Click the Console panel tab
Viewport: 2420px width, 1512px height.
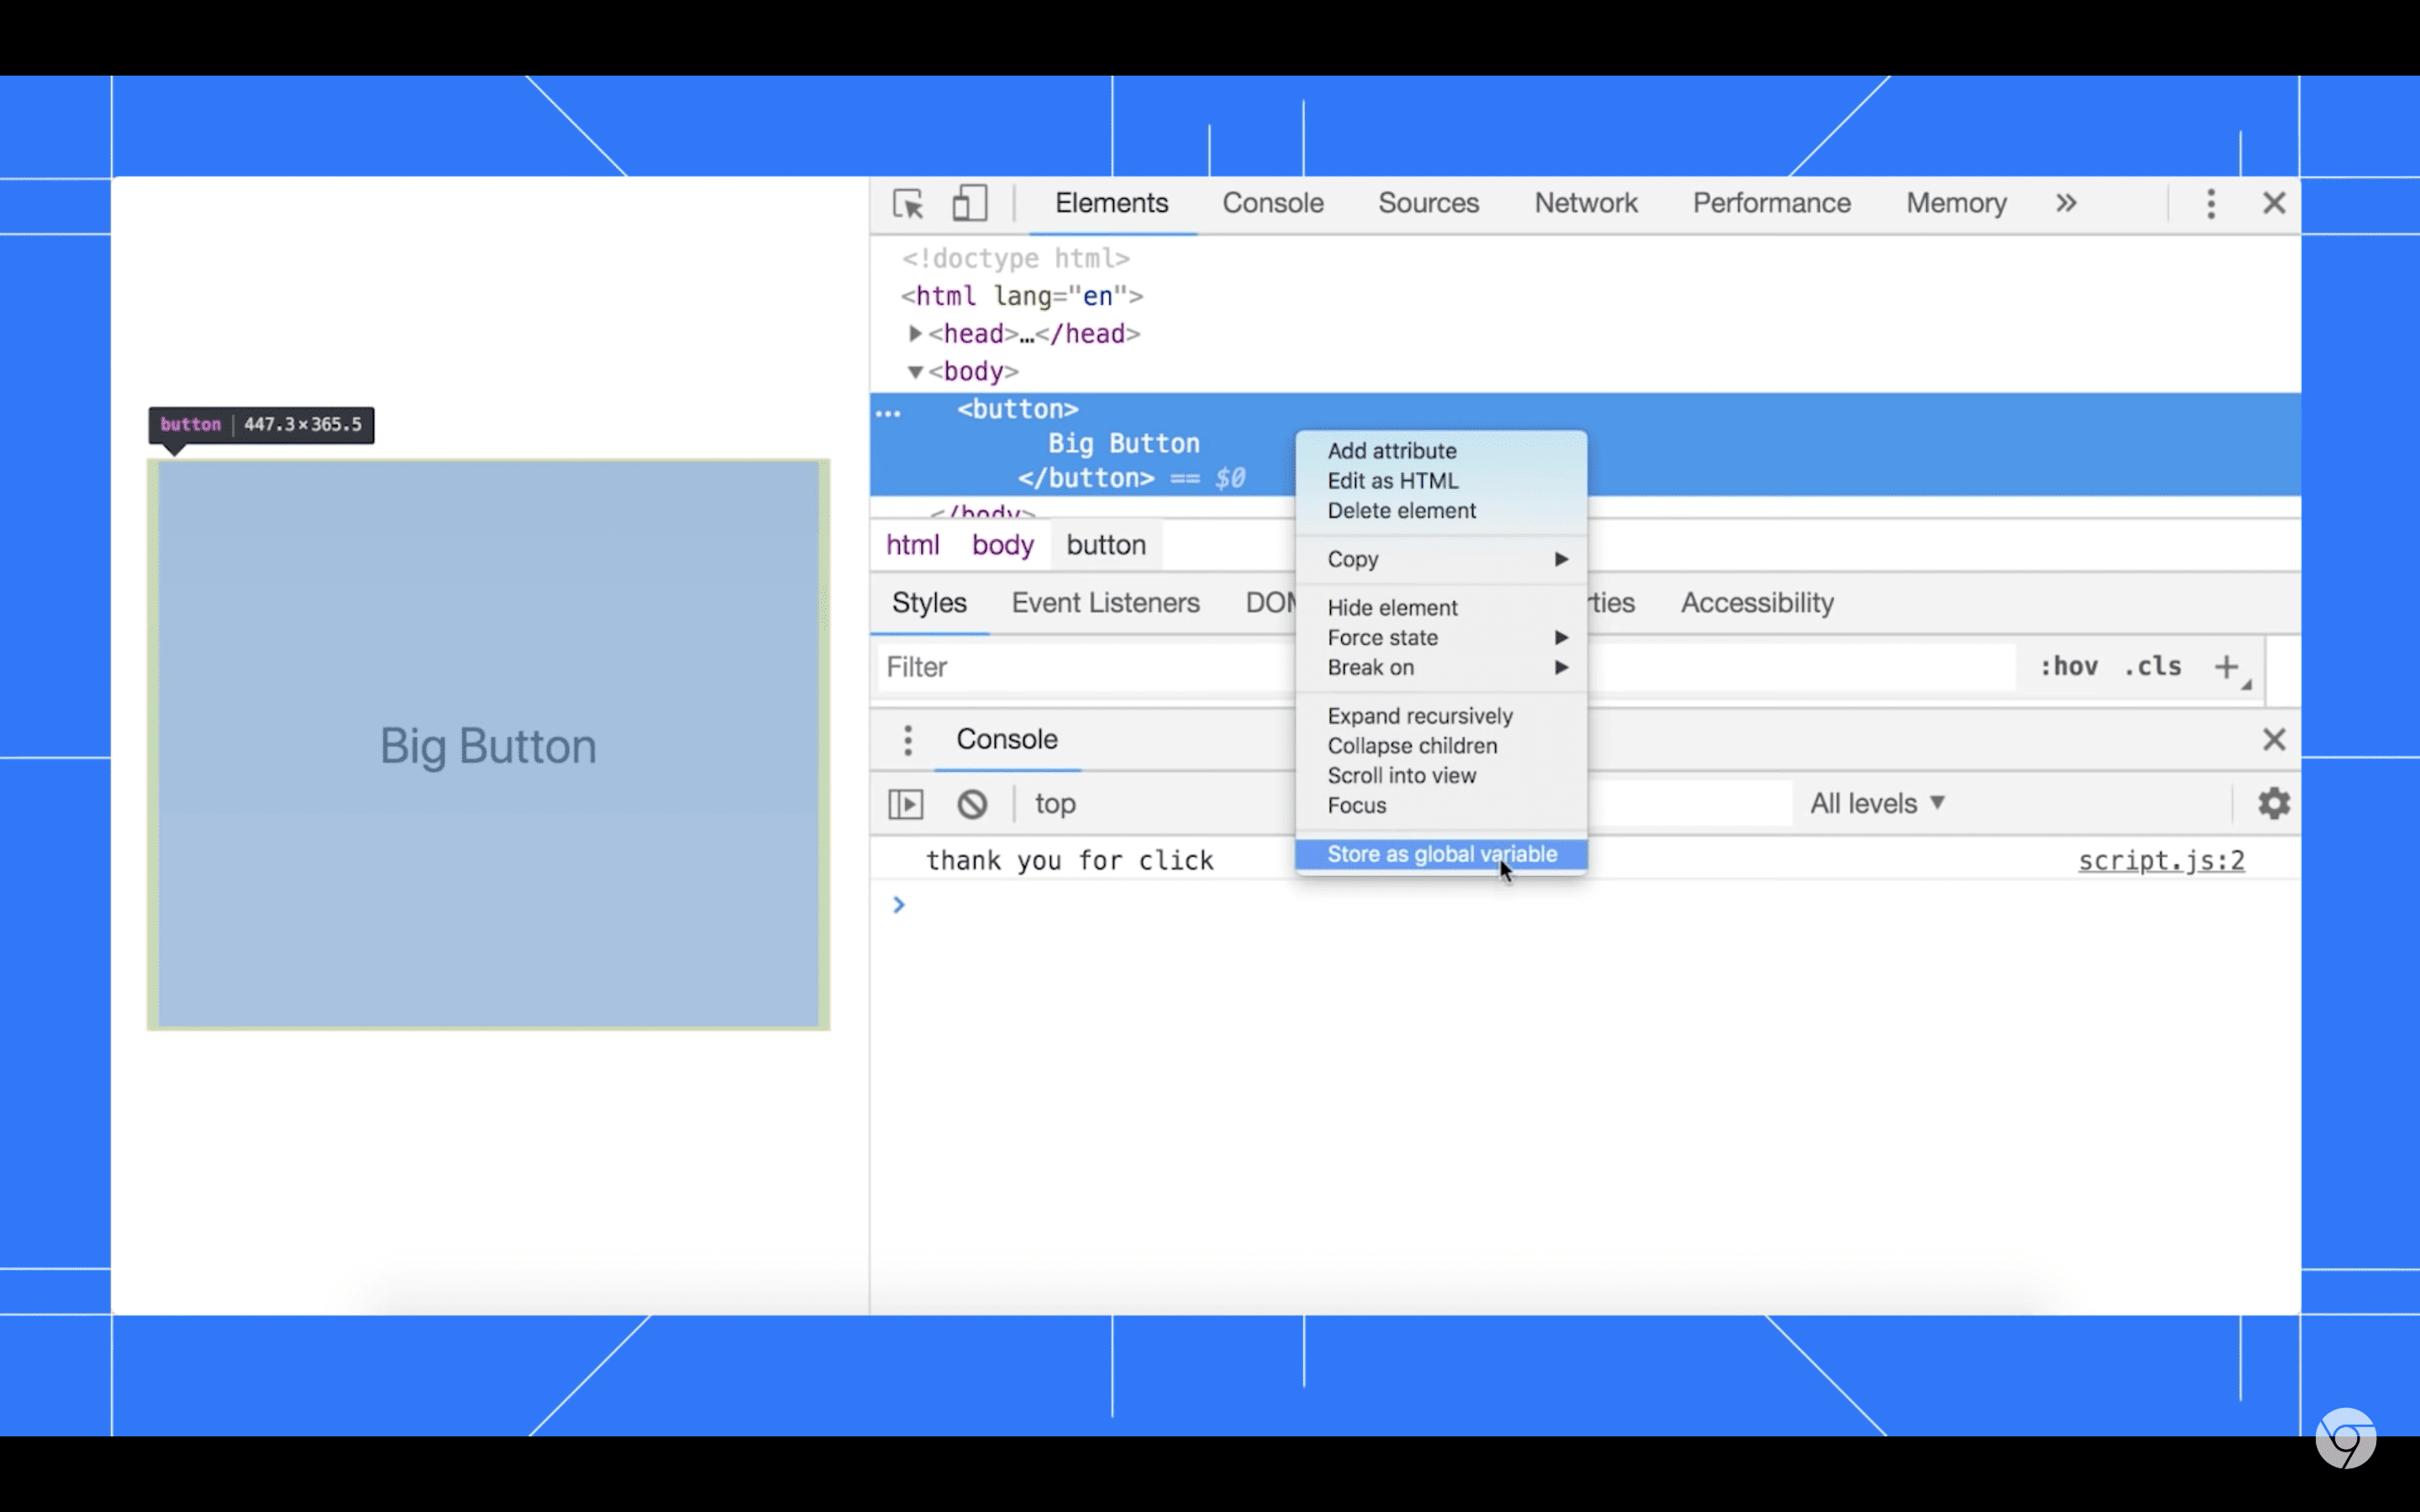1274,202
